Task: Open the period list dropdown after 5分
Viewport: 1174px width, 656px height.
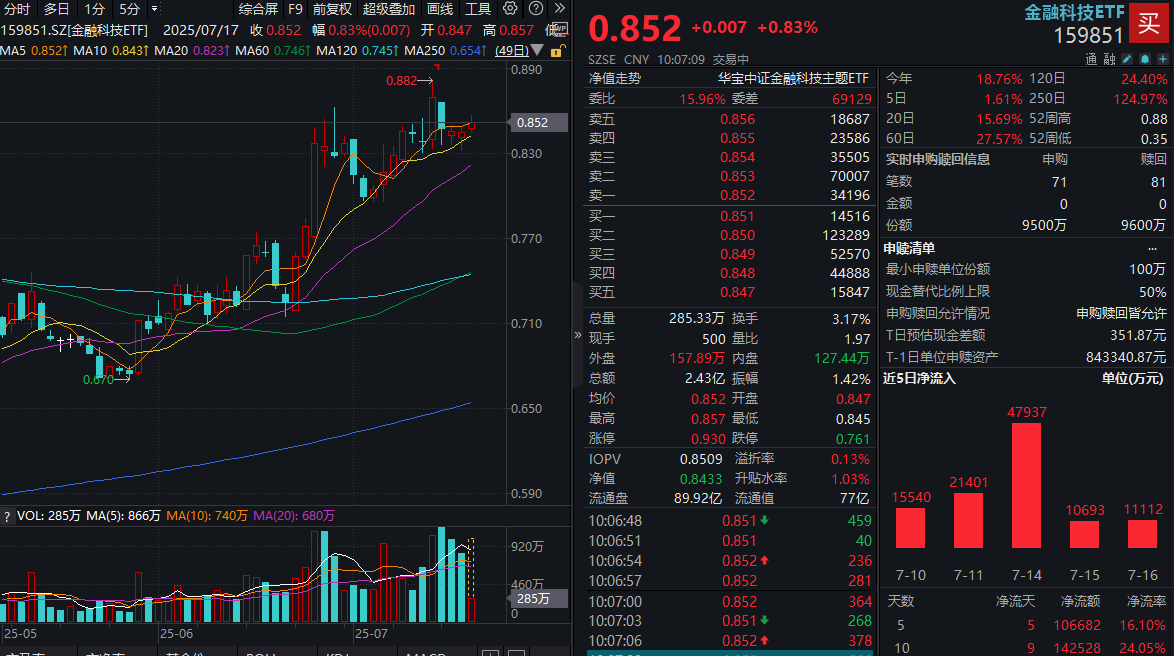Action: 154,9
